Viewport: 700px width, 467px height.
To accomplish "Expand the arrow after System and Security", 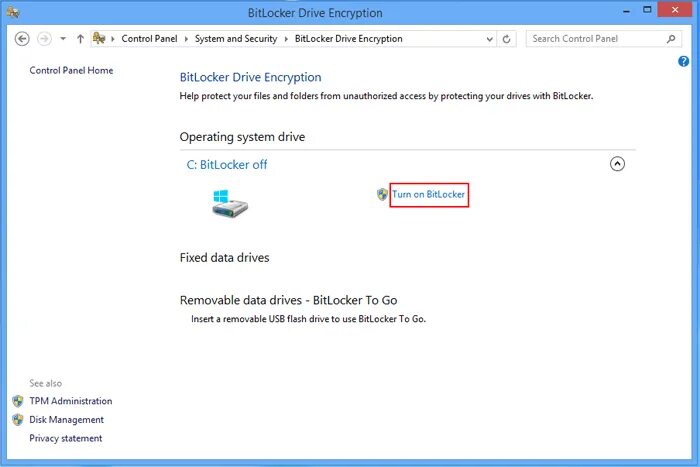I will [286, 39].
